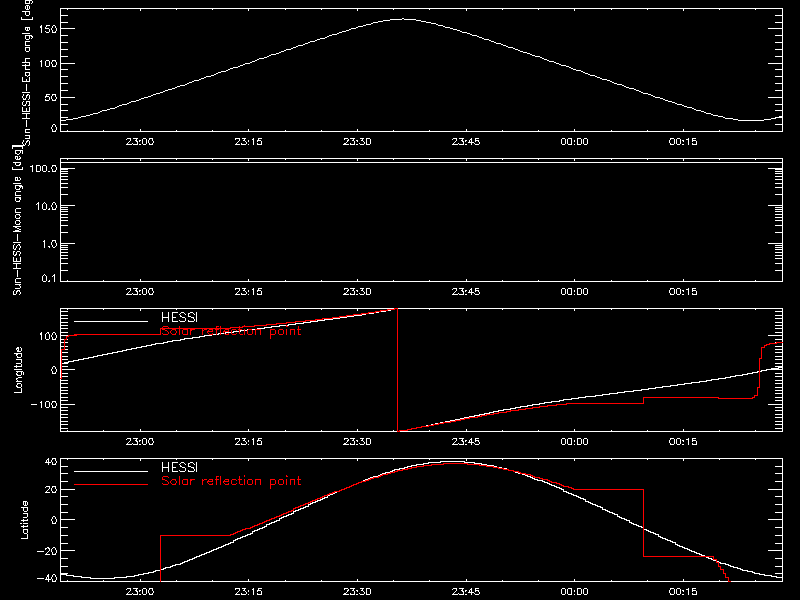Click 23:00 time label under Longitude plot
This screenshot has width=800, height=600.
[x=140, y=441]
